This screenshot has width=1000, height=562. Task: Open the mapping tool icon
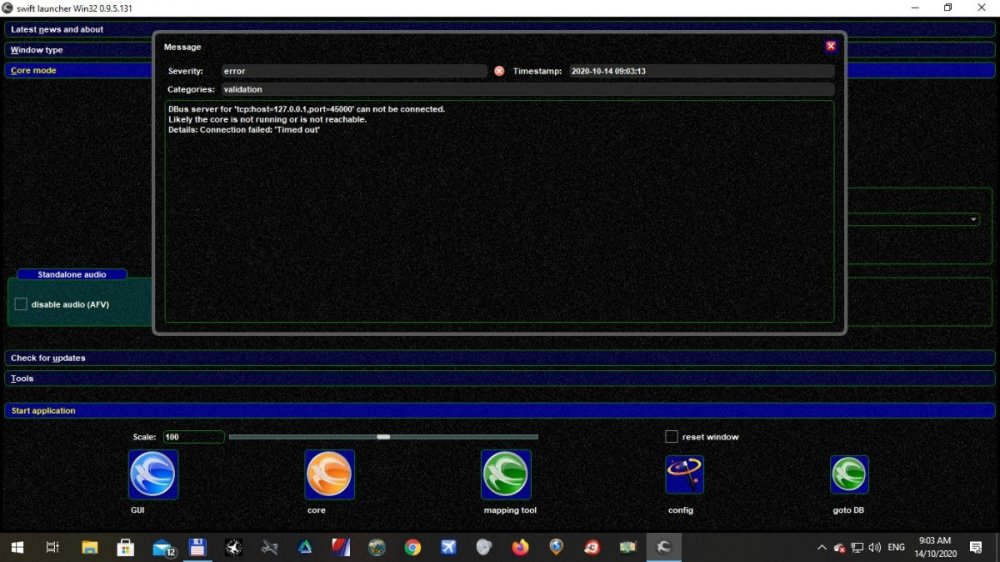click(506, 475)
